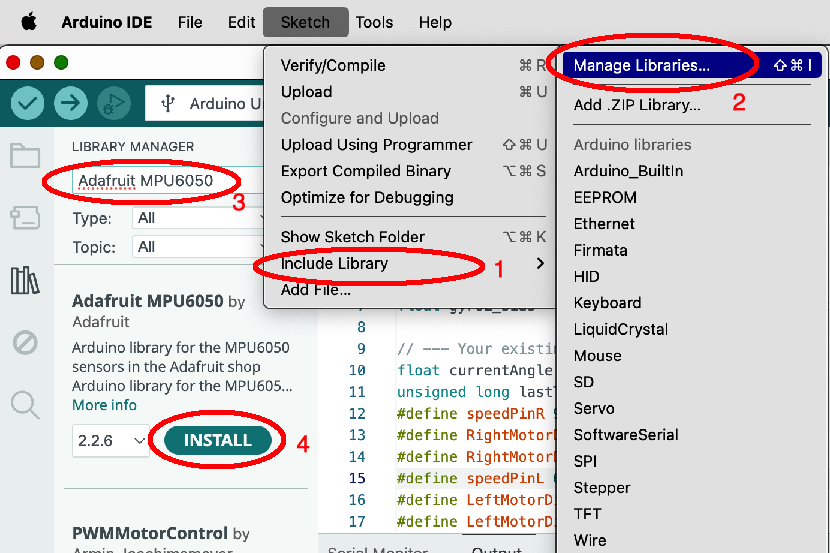Image resolution: width=830 pixels, height=553 pixels.
Task: Open the Topic filter dropdown
Action: tap(198, 247)
